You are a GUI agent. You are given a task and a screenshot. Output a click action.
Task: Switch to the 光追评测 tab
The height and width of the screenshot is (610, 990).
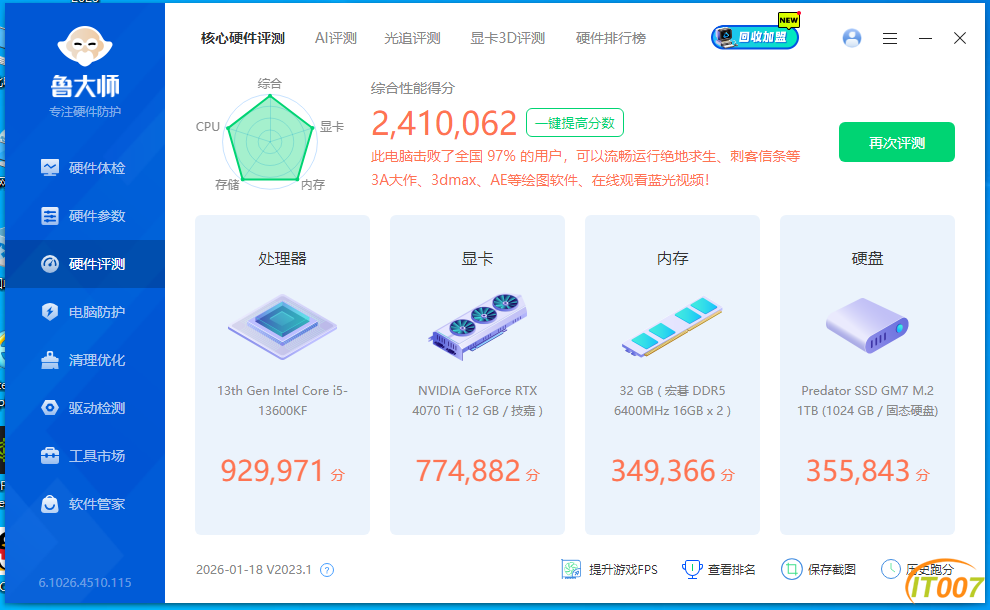tap(412, 38)
